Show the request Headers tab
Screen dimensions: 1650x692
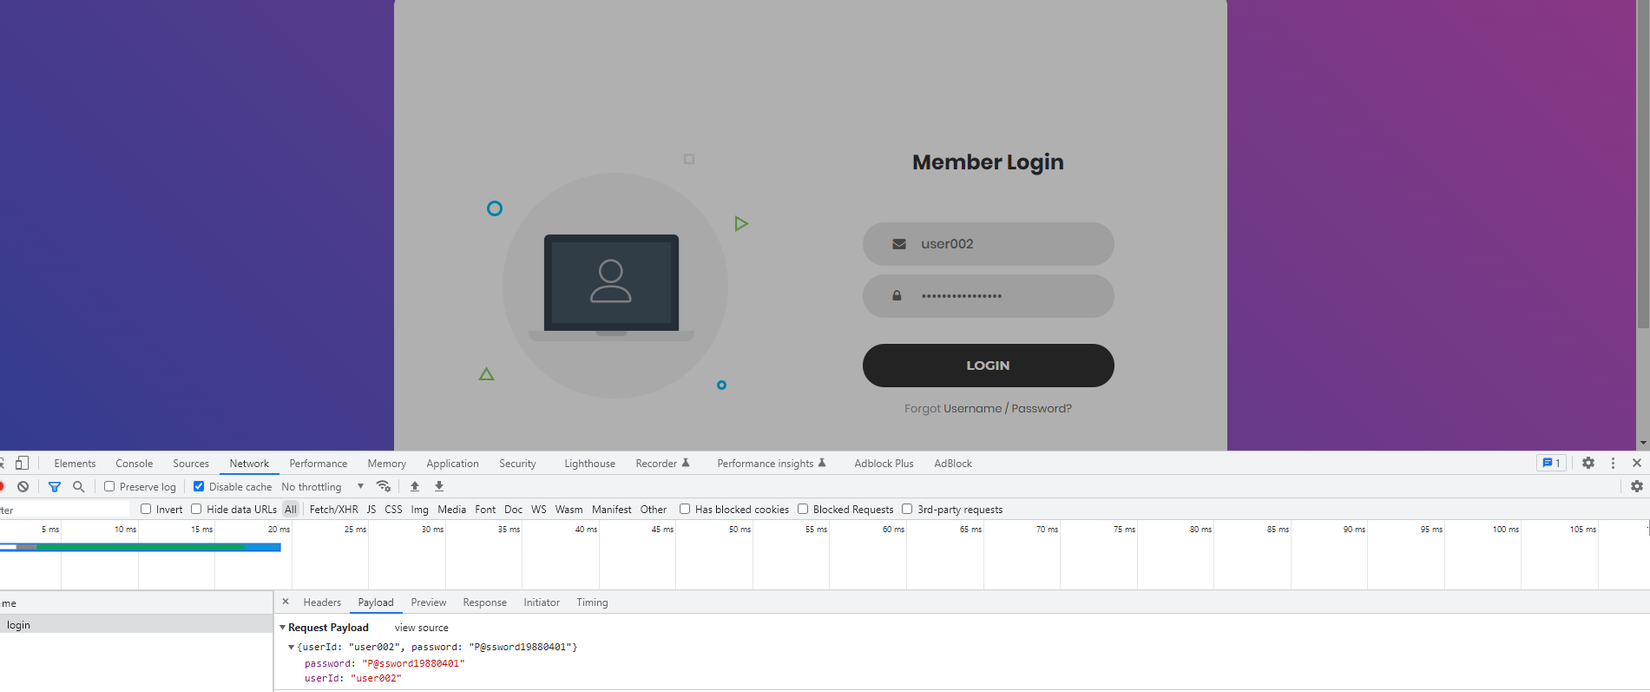(x=322, y=602)
